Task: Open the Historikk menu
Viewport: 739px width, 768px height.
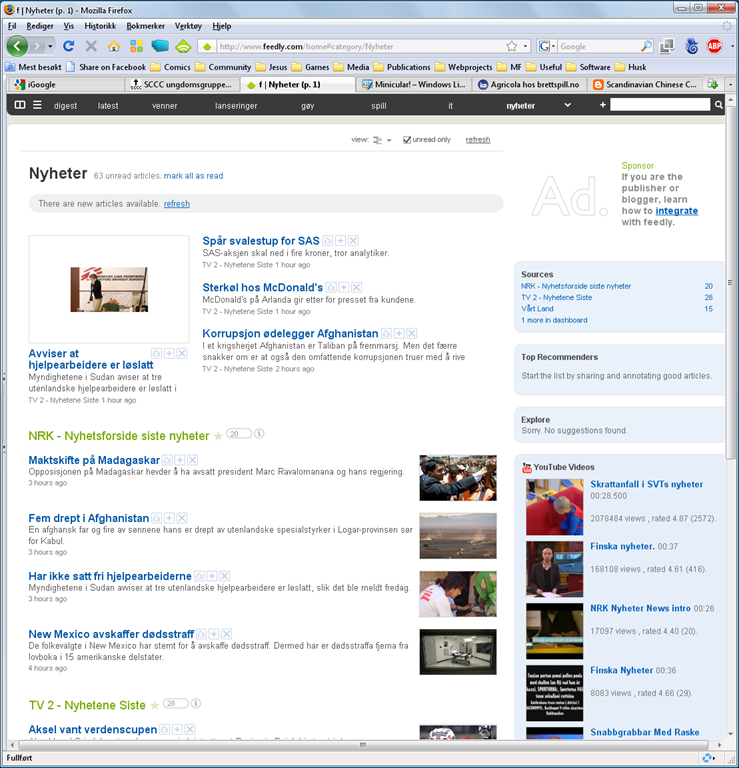Action: click(x=100, y=26)
